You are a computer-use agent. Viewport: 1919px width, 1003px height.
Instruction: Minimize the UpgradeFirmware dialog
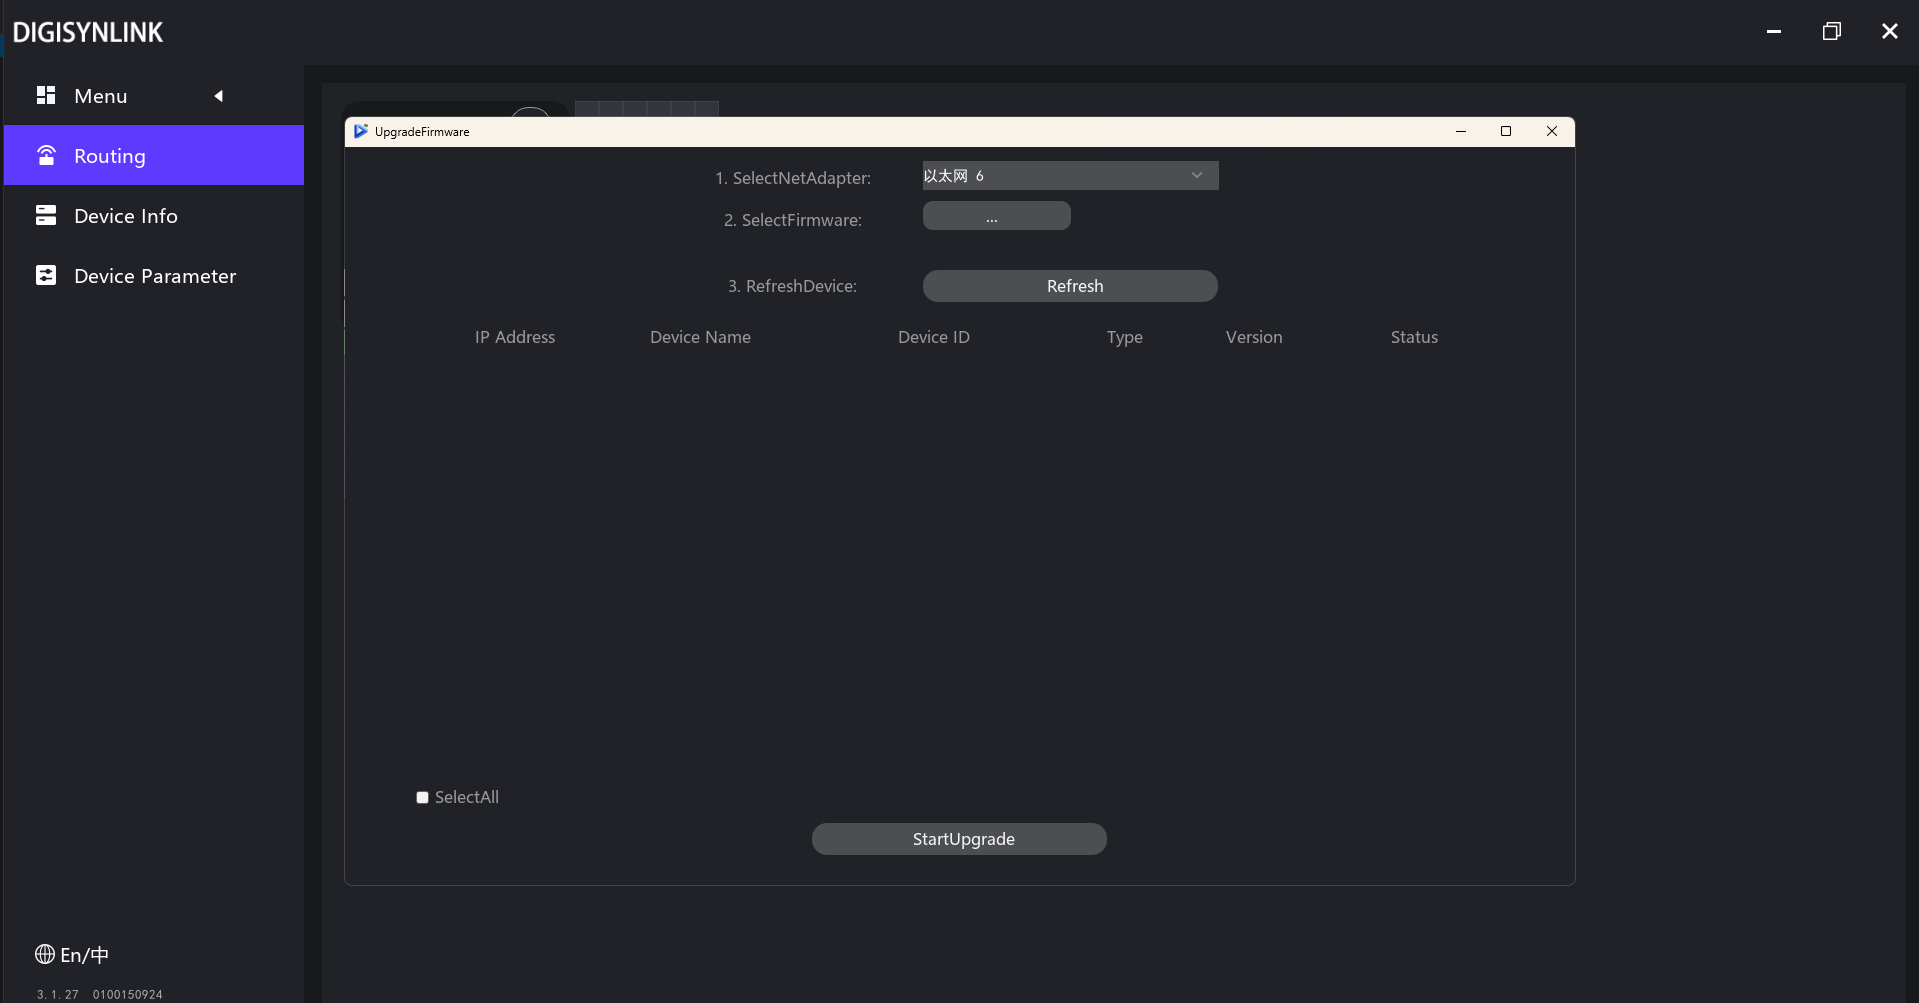1461,131
